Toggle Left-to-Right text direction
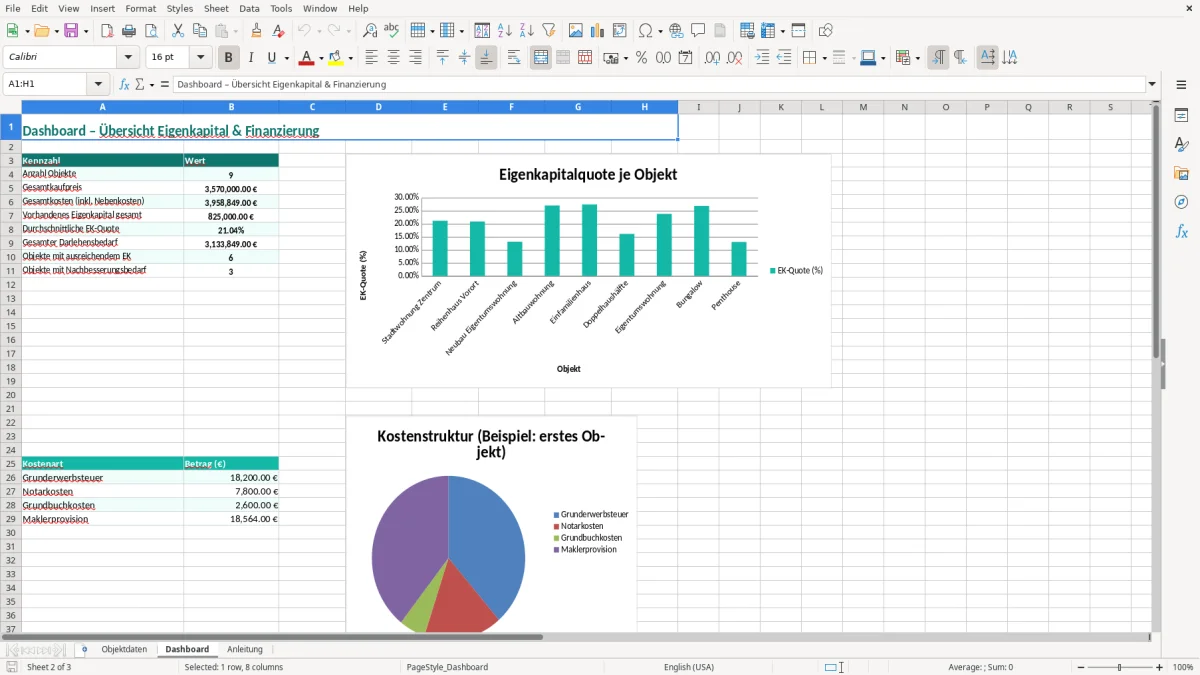 tap(938, 58)
